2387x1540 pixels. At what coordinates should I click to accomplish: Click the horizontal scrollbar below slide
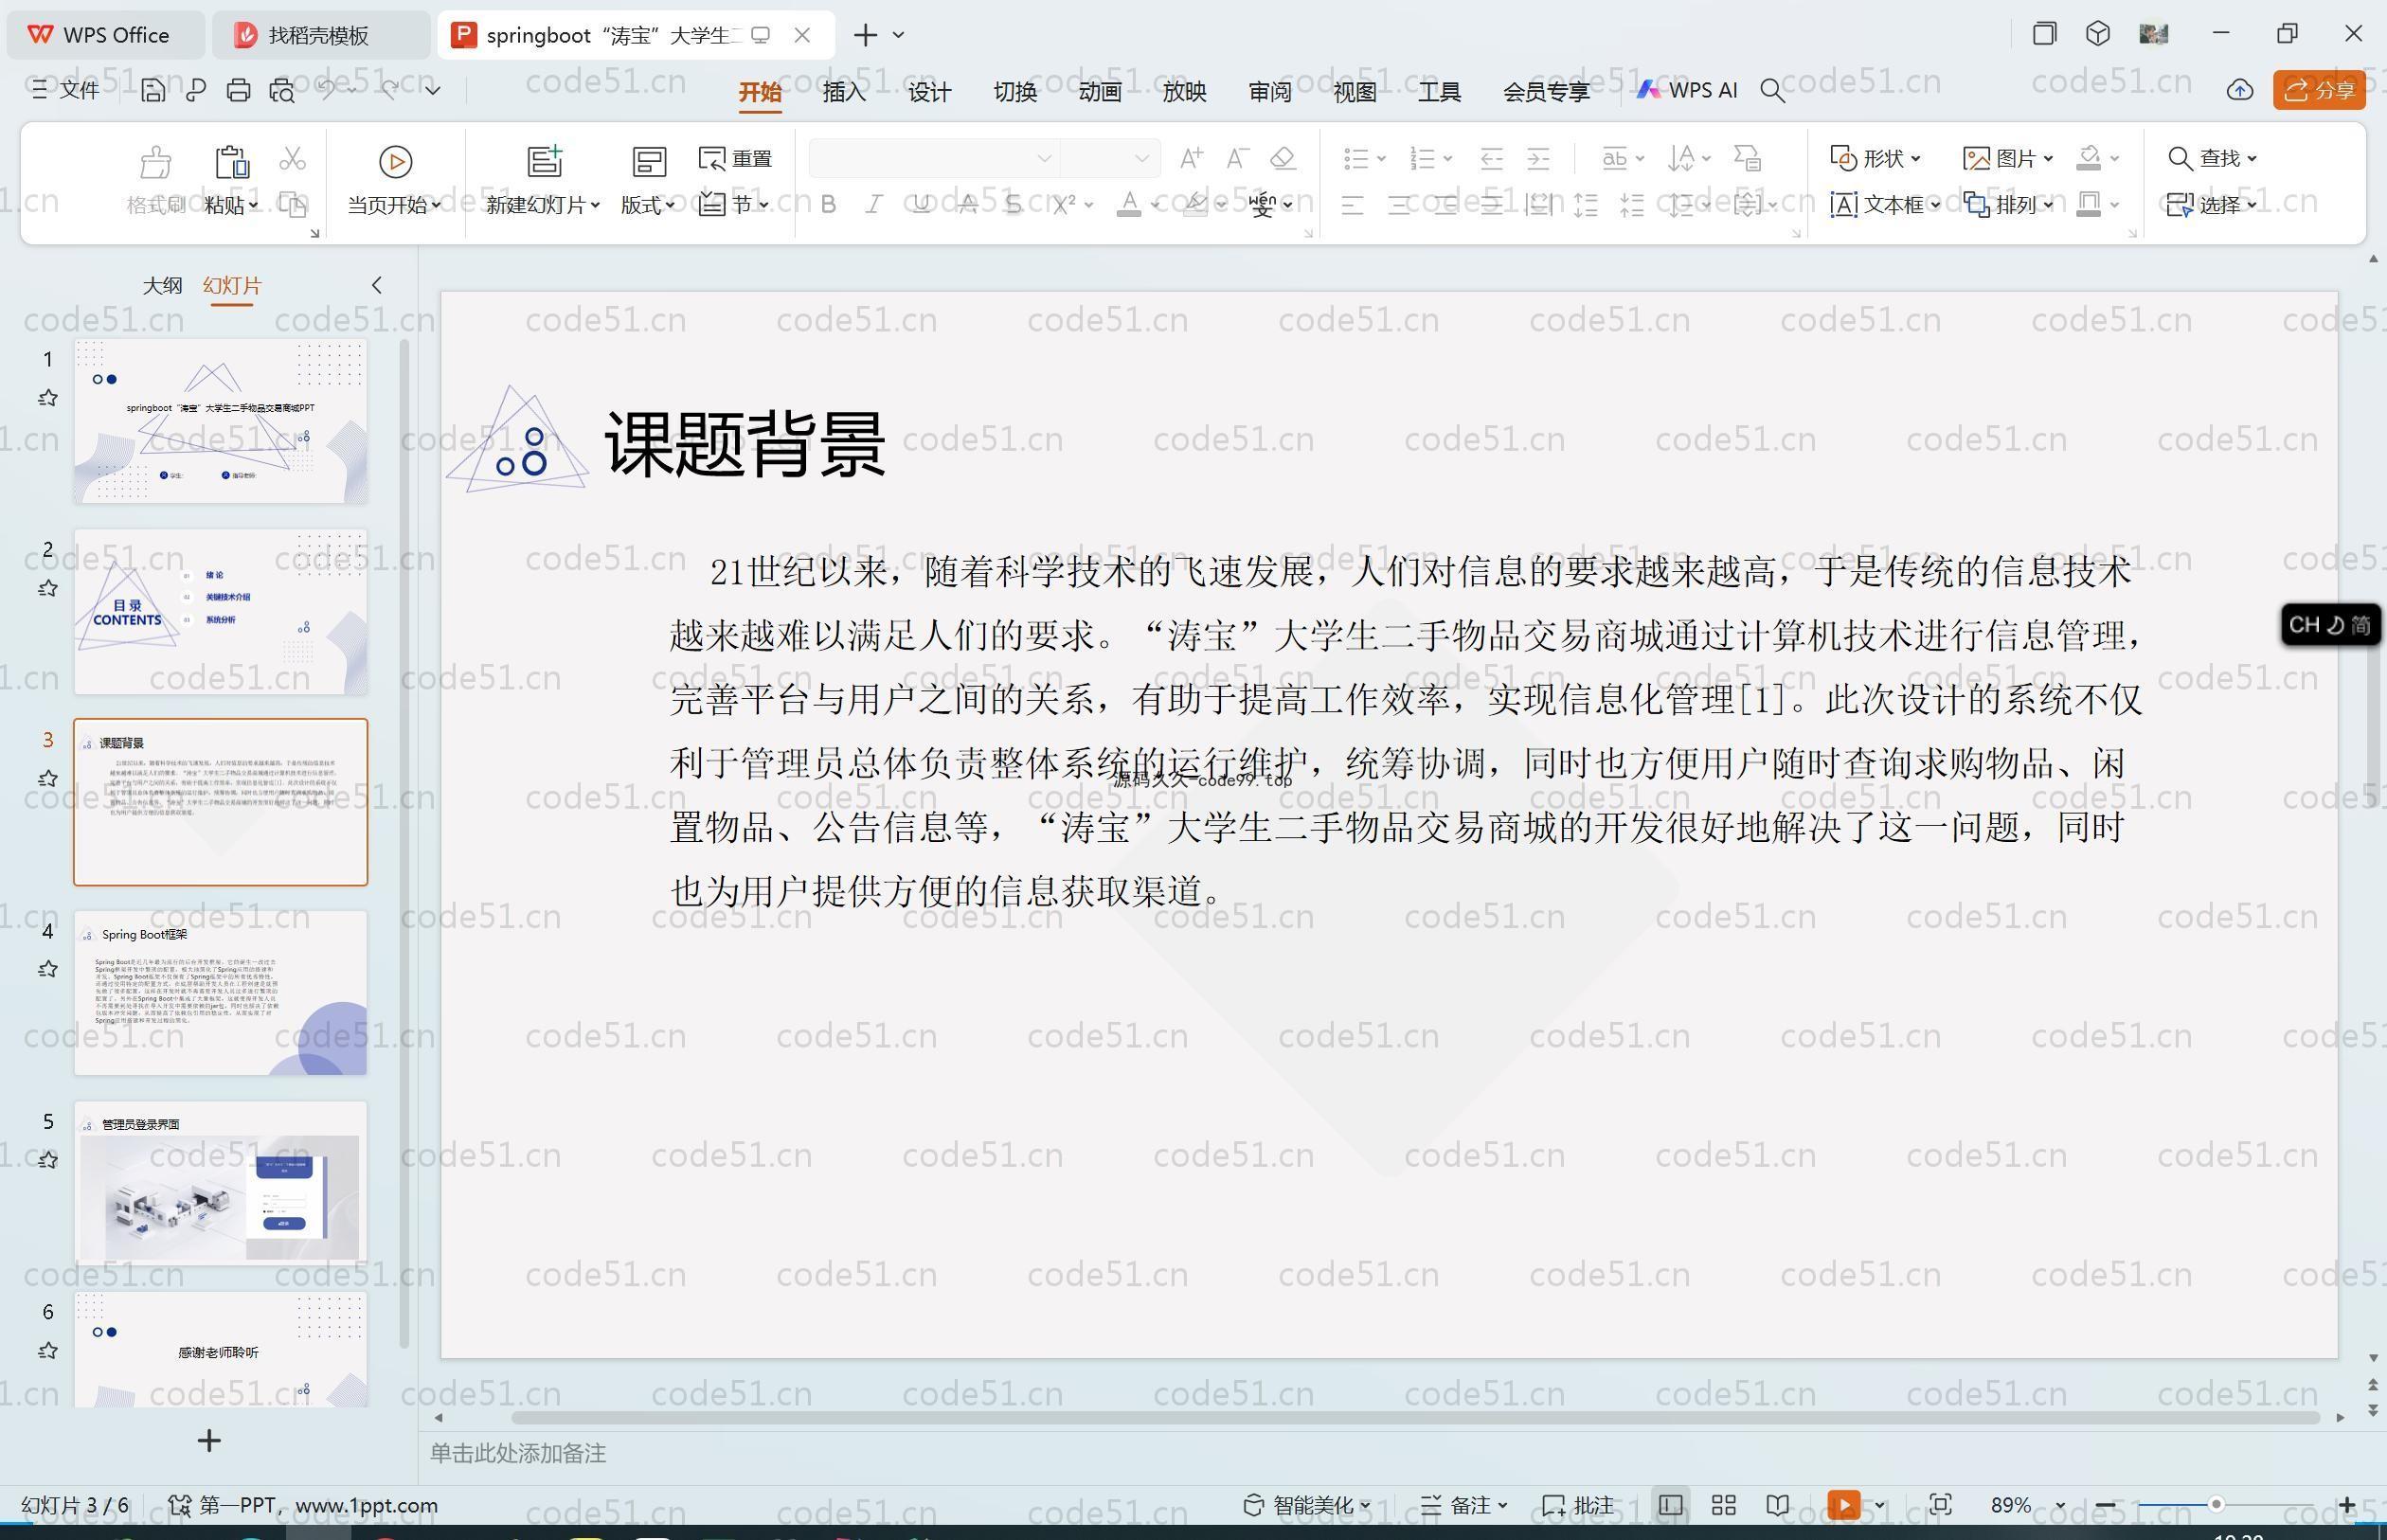[x=1414, y=1417]
